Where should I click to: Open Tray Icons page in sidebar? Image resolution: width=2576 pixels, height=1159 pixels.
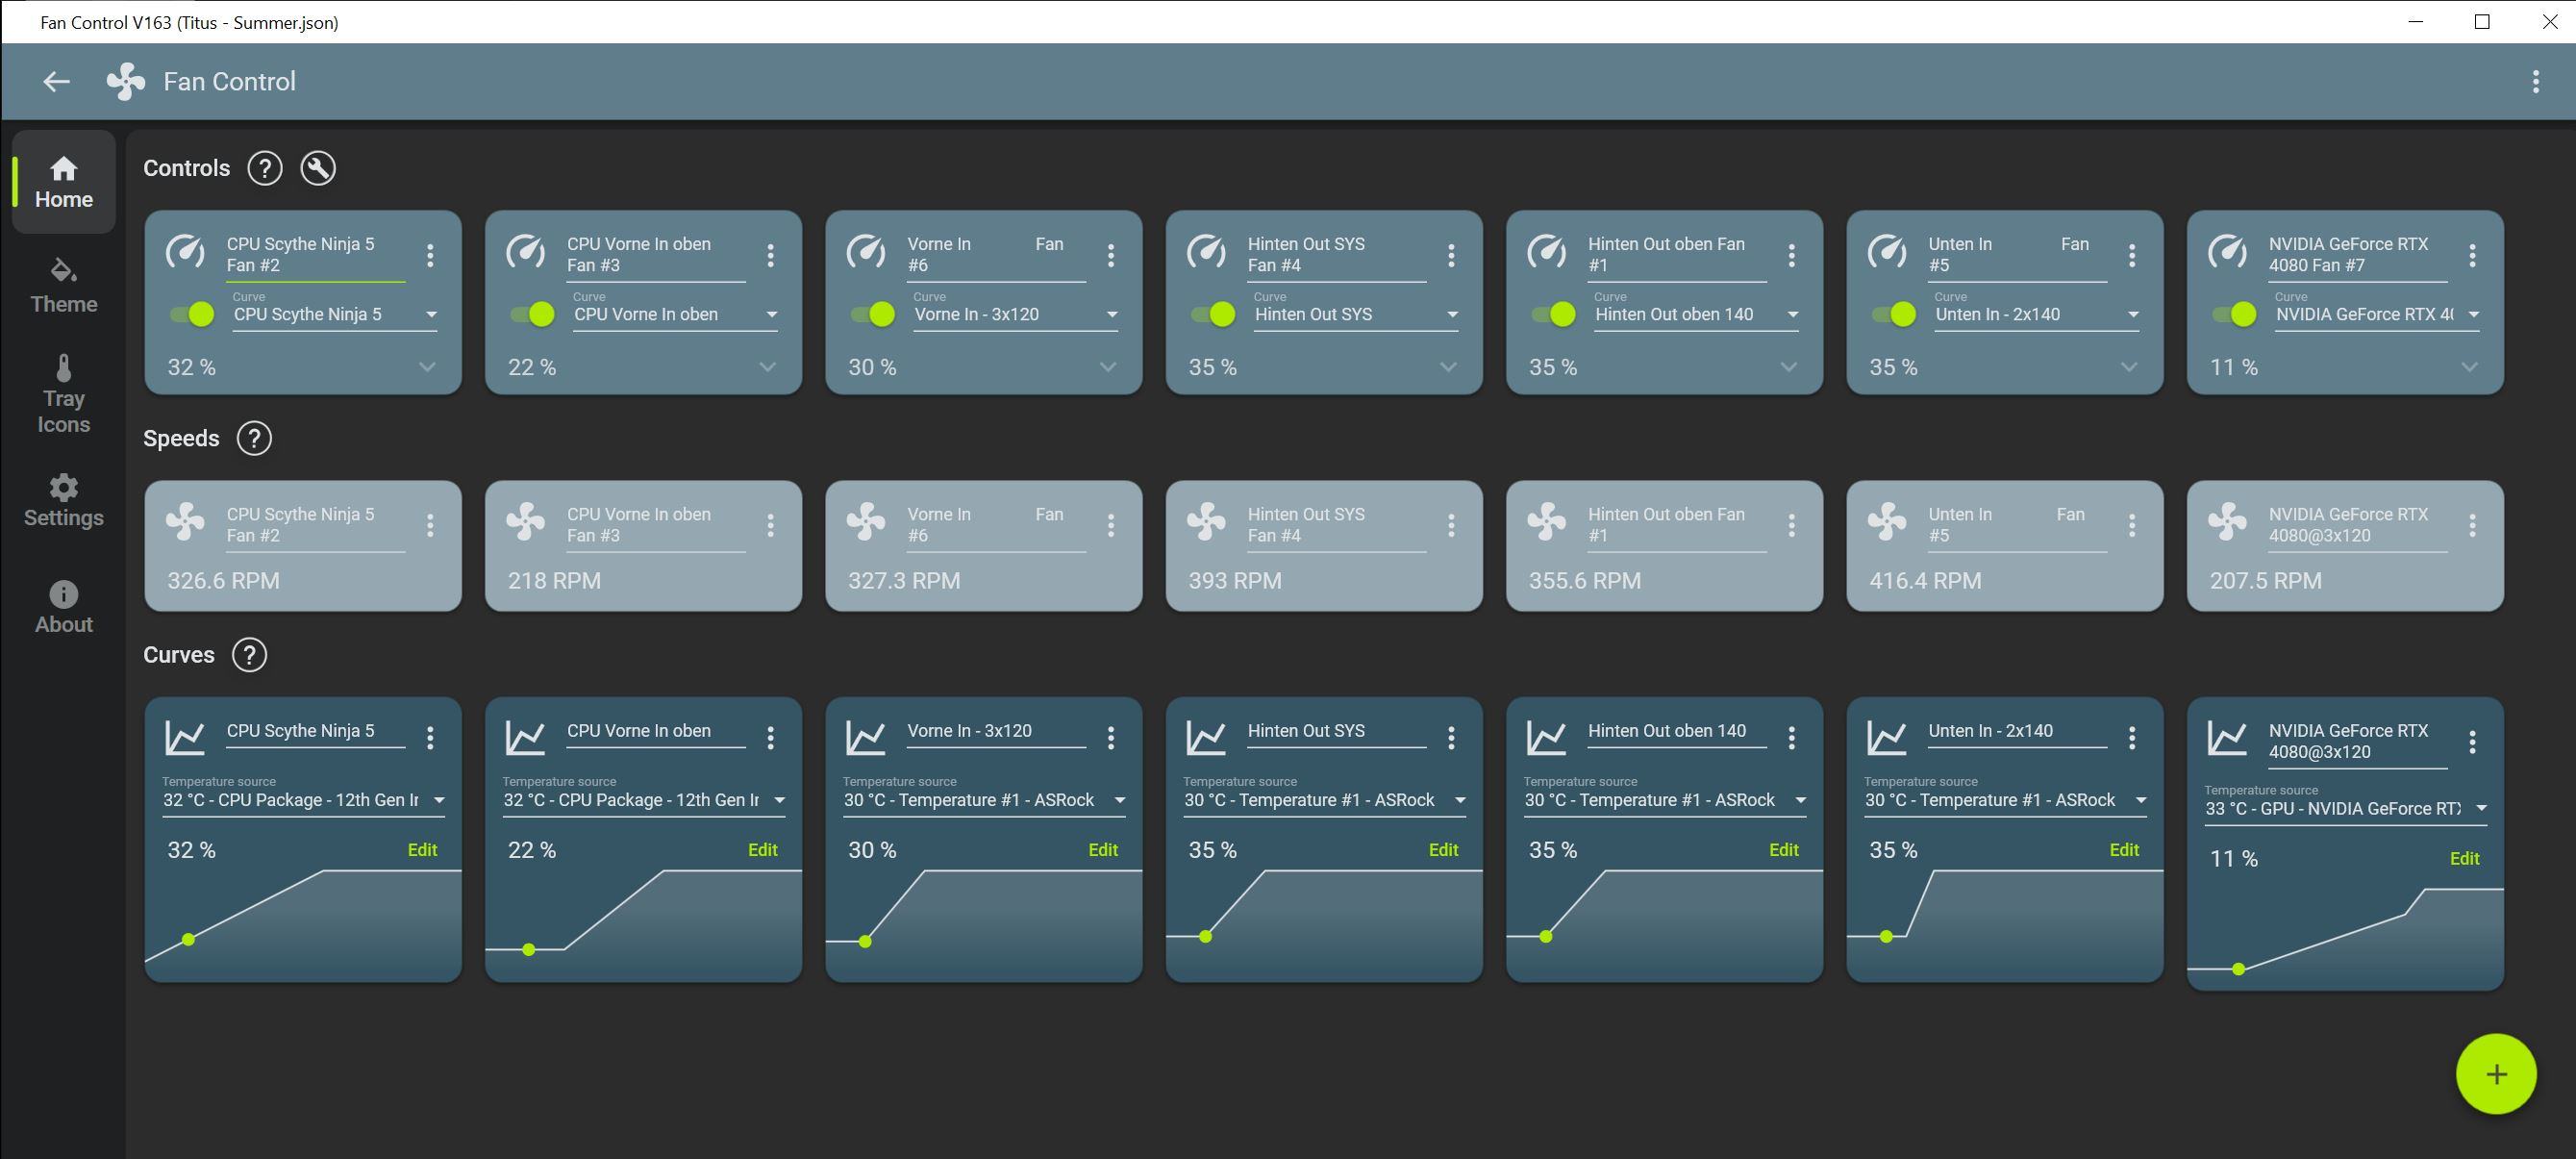[64, 396]
